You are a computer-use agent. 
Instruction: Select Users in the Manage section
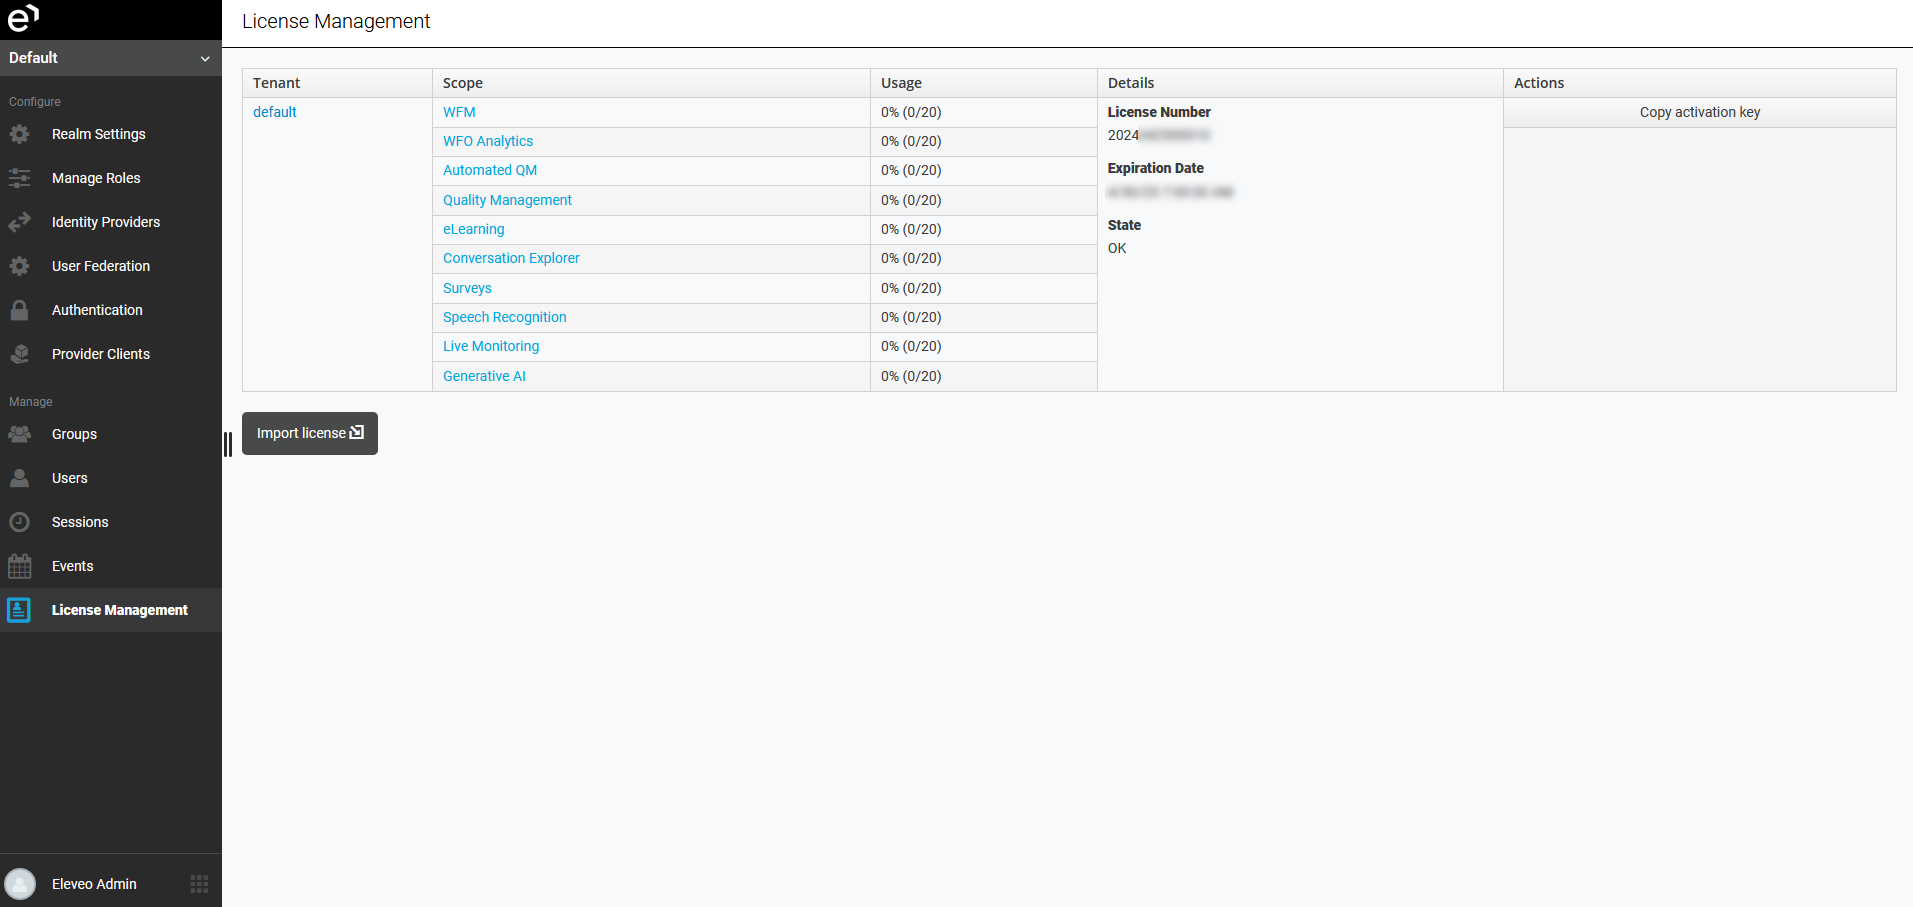click(70, 478)
